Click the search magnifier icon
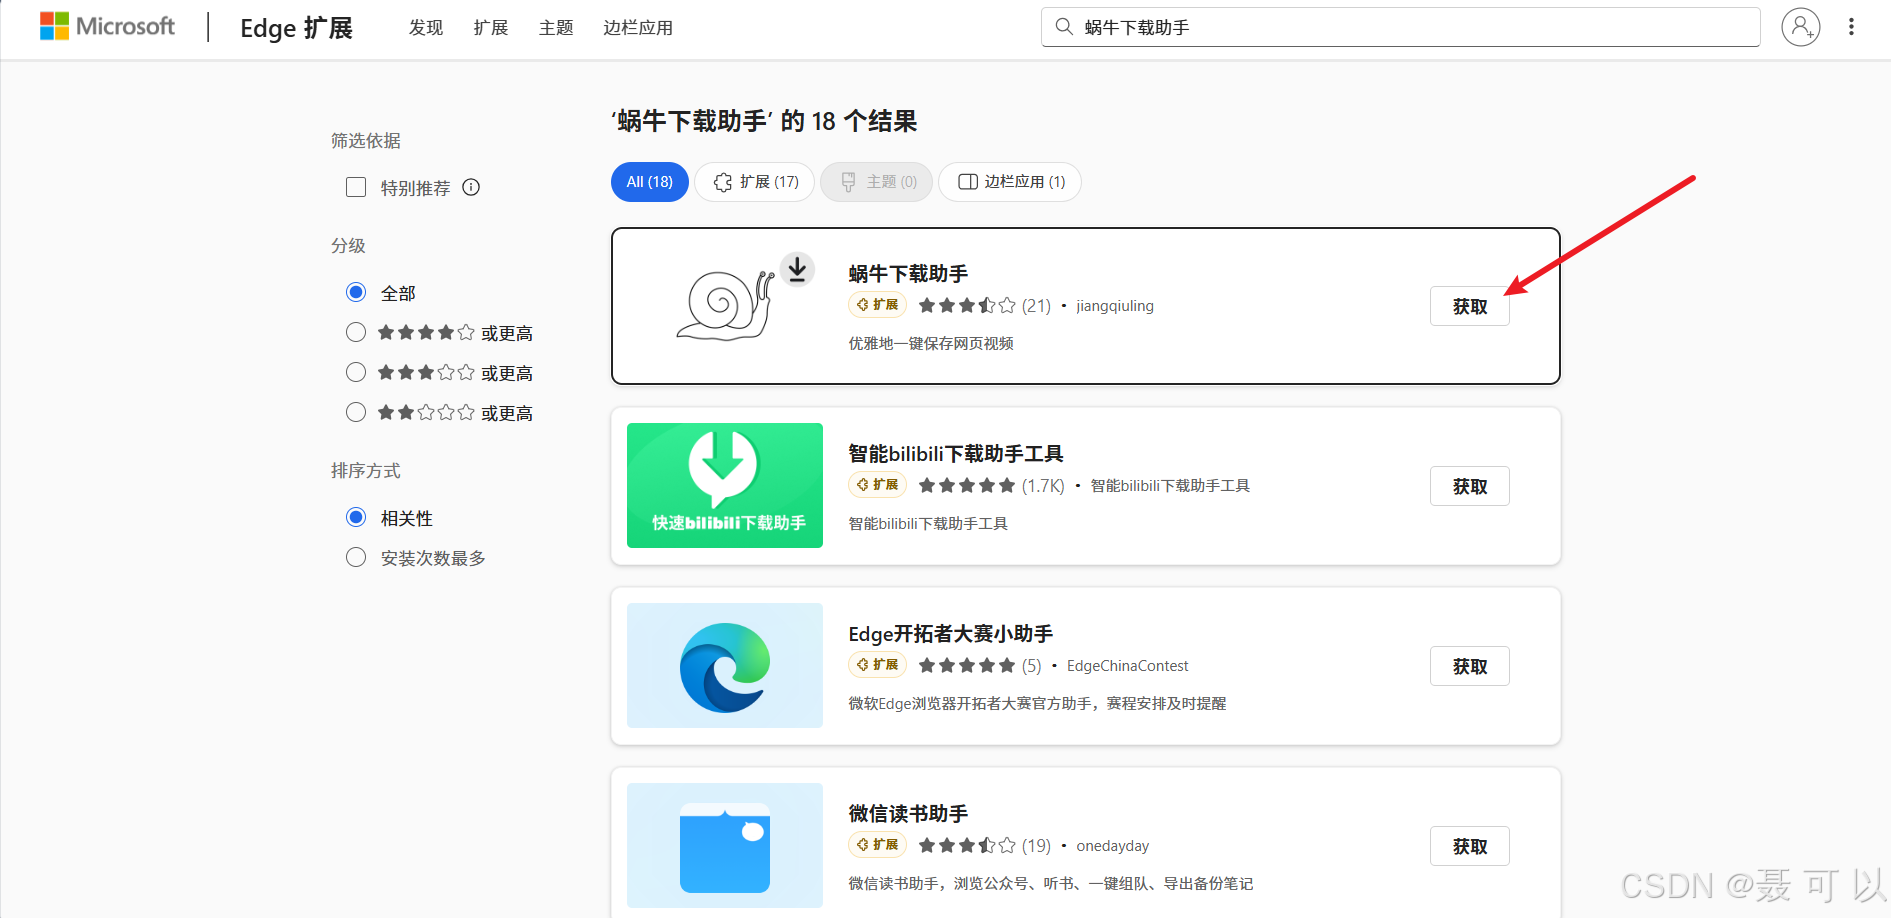The image size is (1891, 918). pyautogui.click(x=1064, y=27)
